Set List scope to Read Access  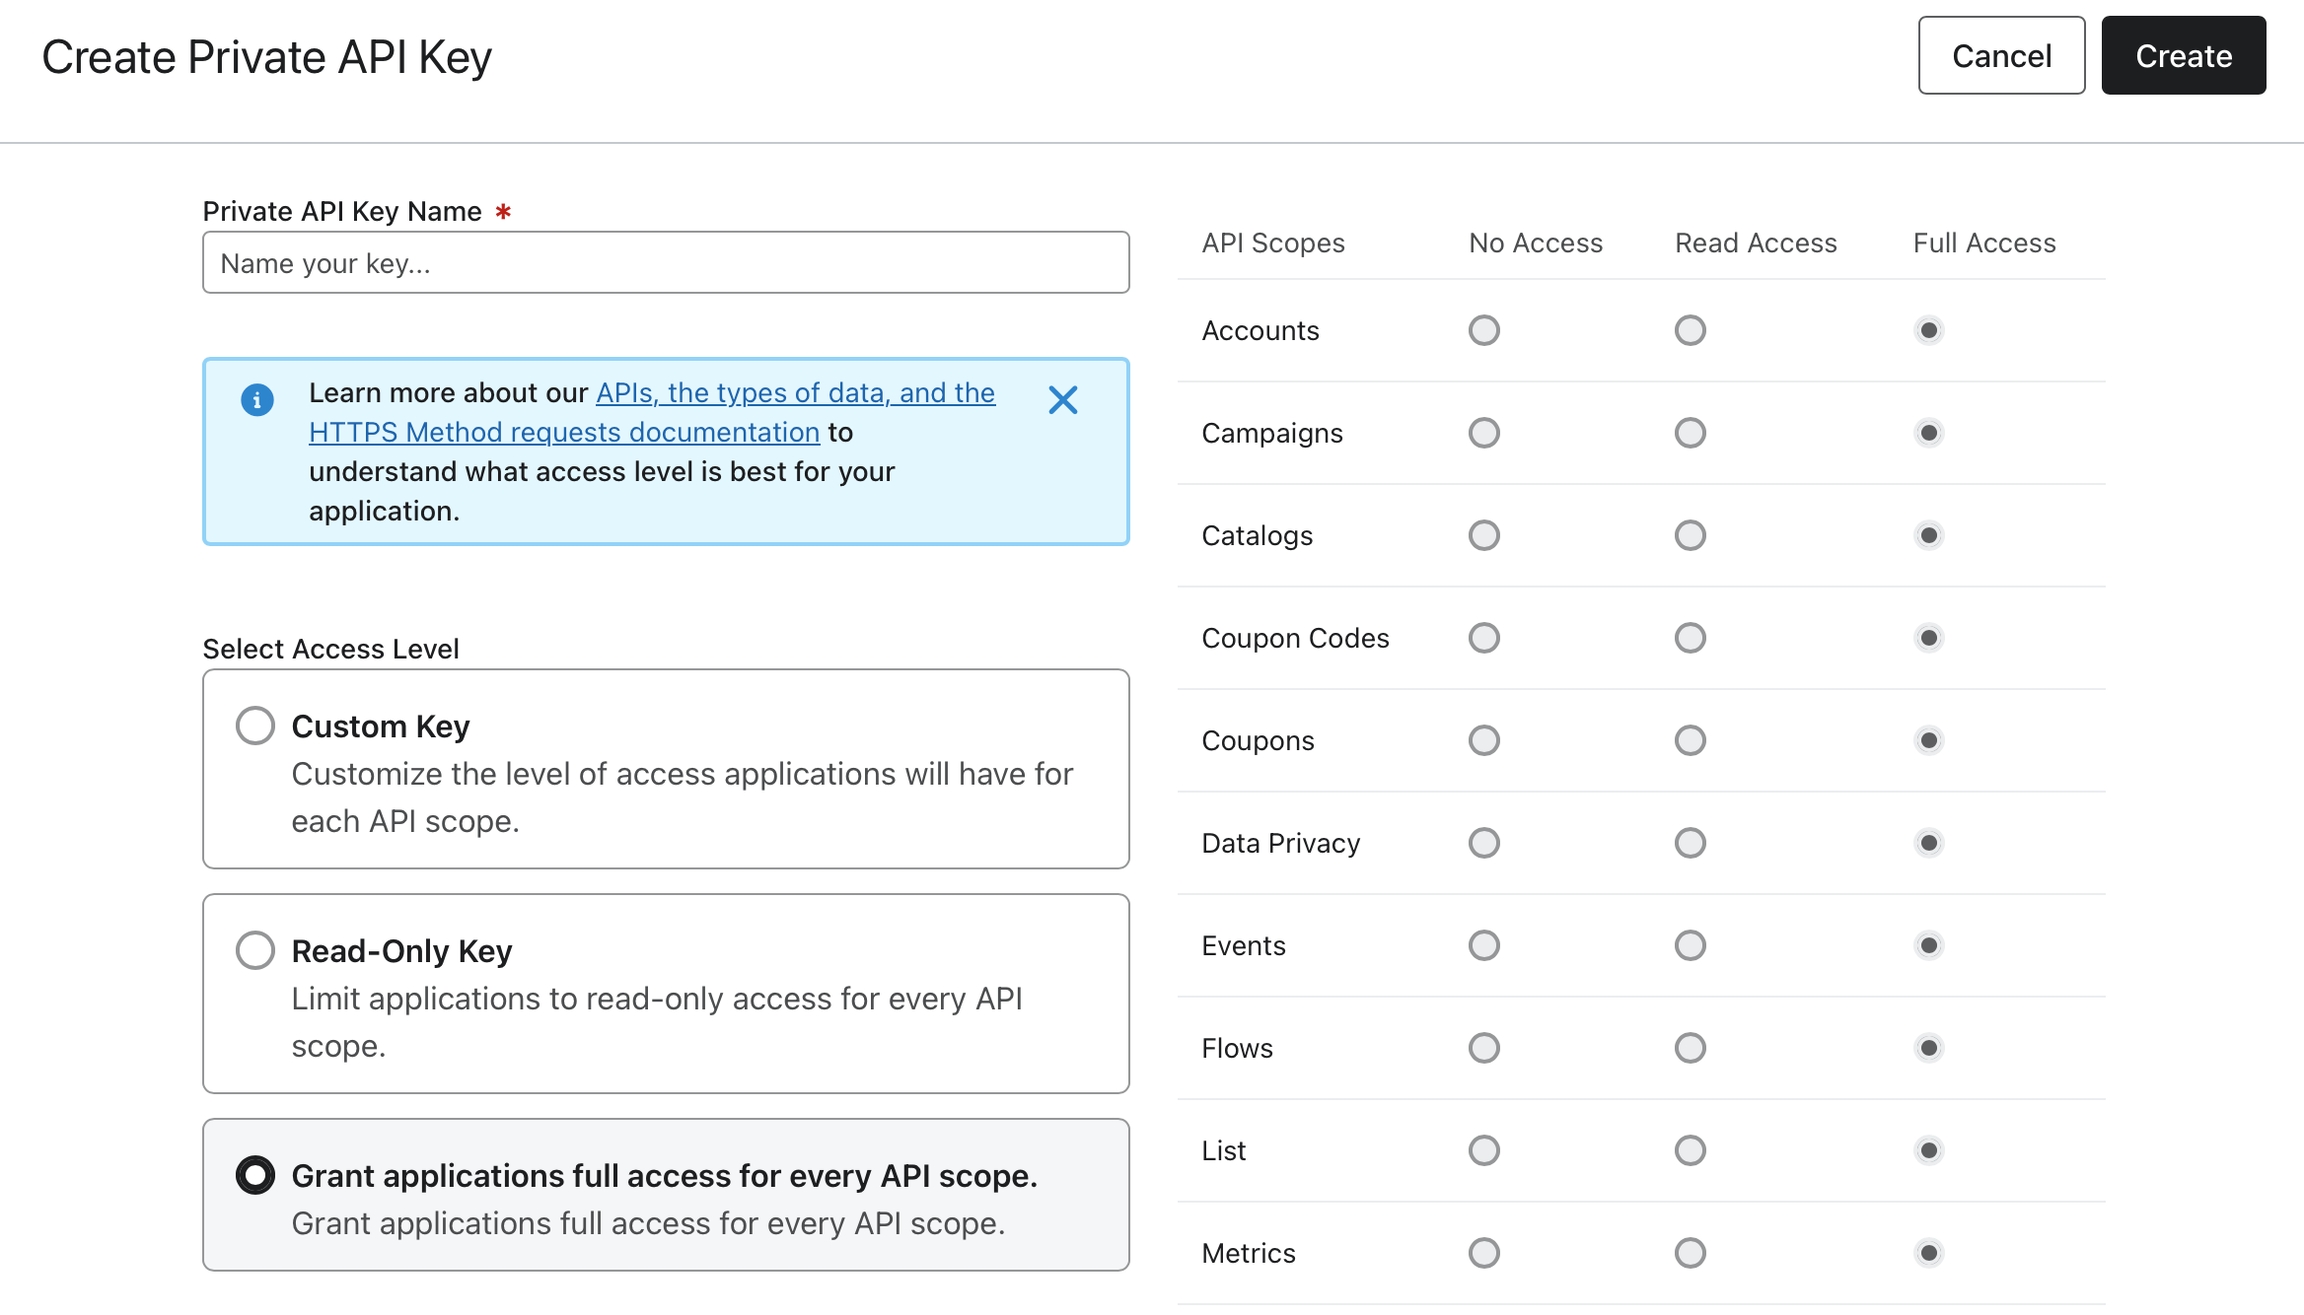tap(1690, 1150)
